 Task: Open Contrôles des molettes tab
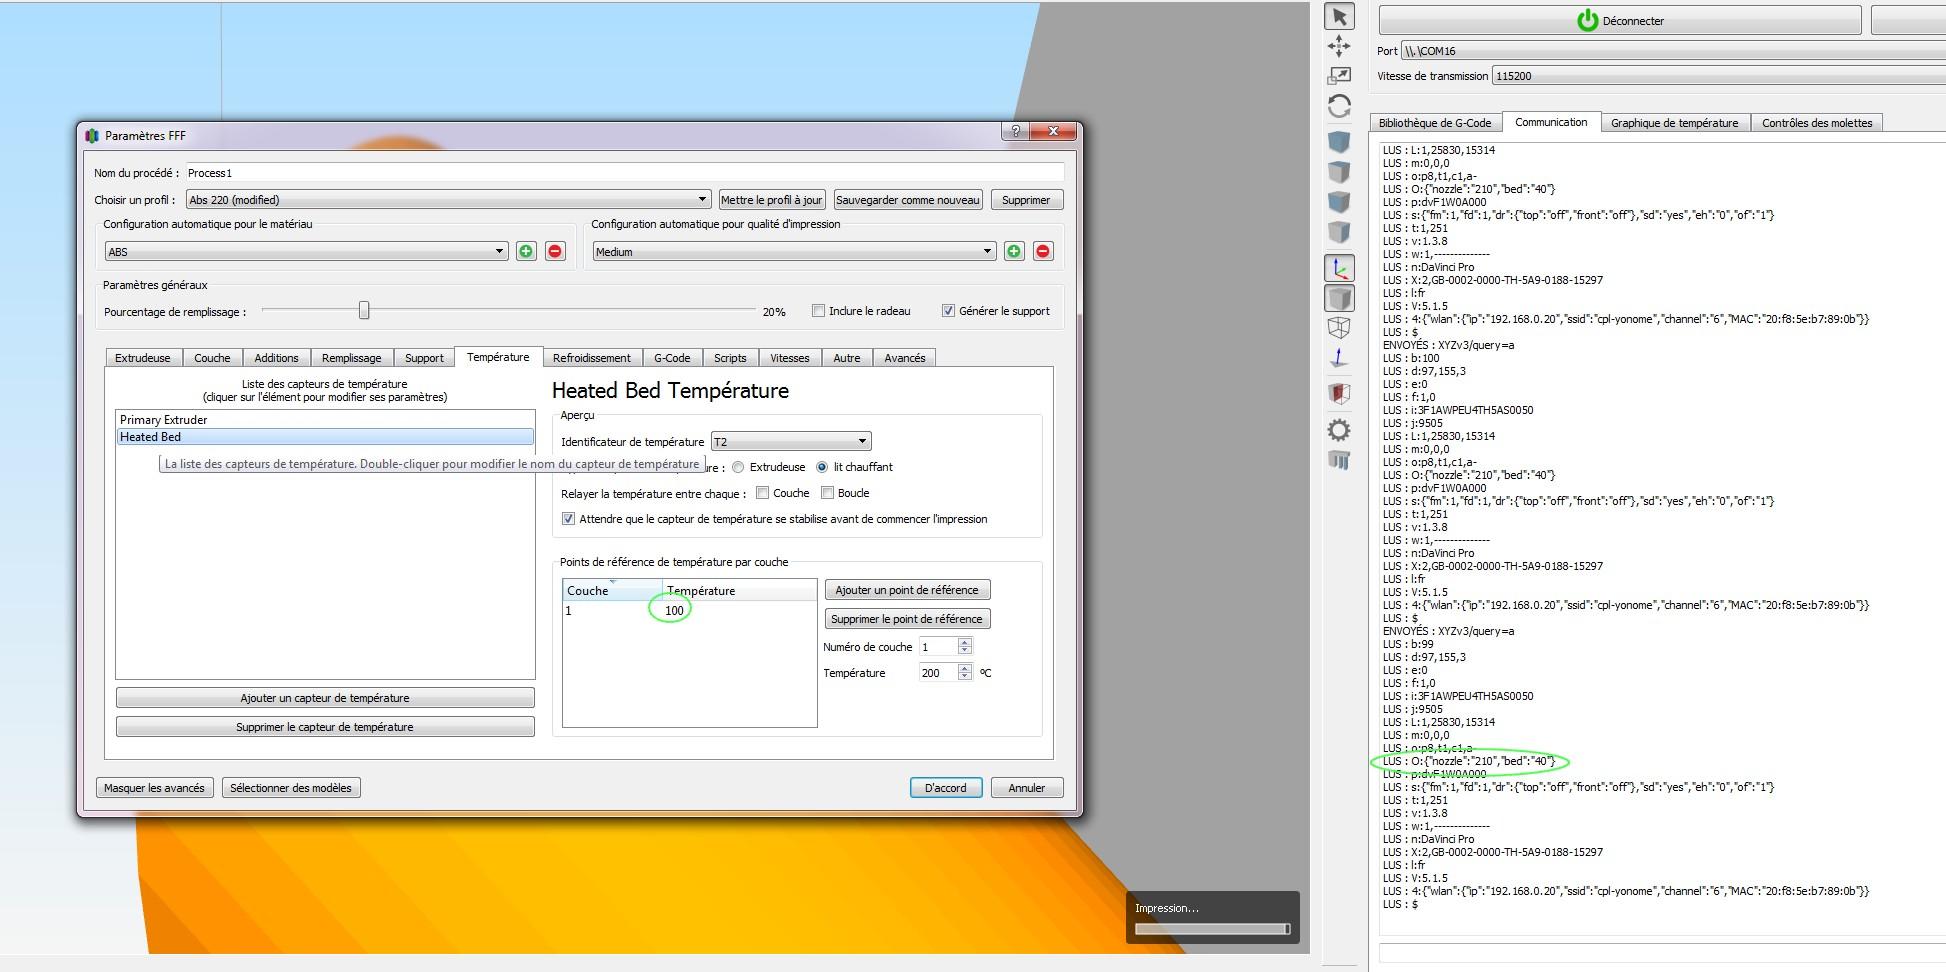coord(1817,123)
